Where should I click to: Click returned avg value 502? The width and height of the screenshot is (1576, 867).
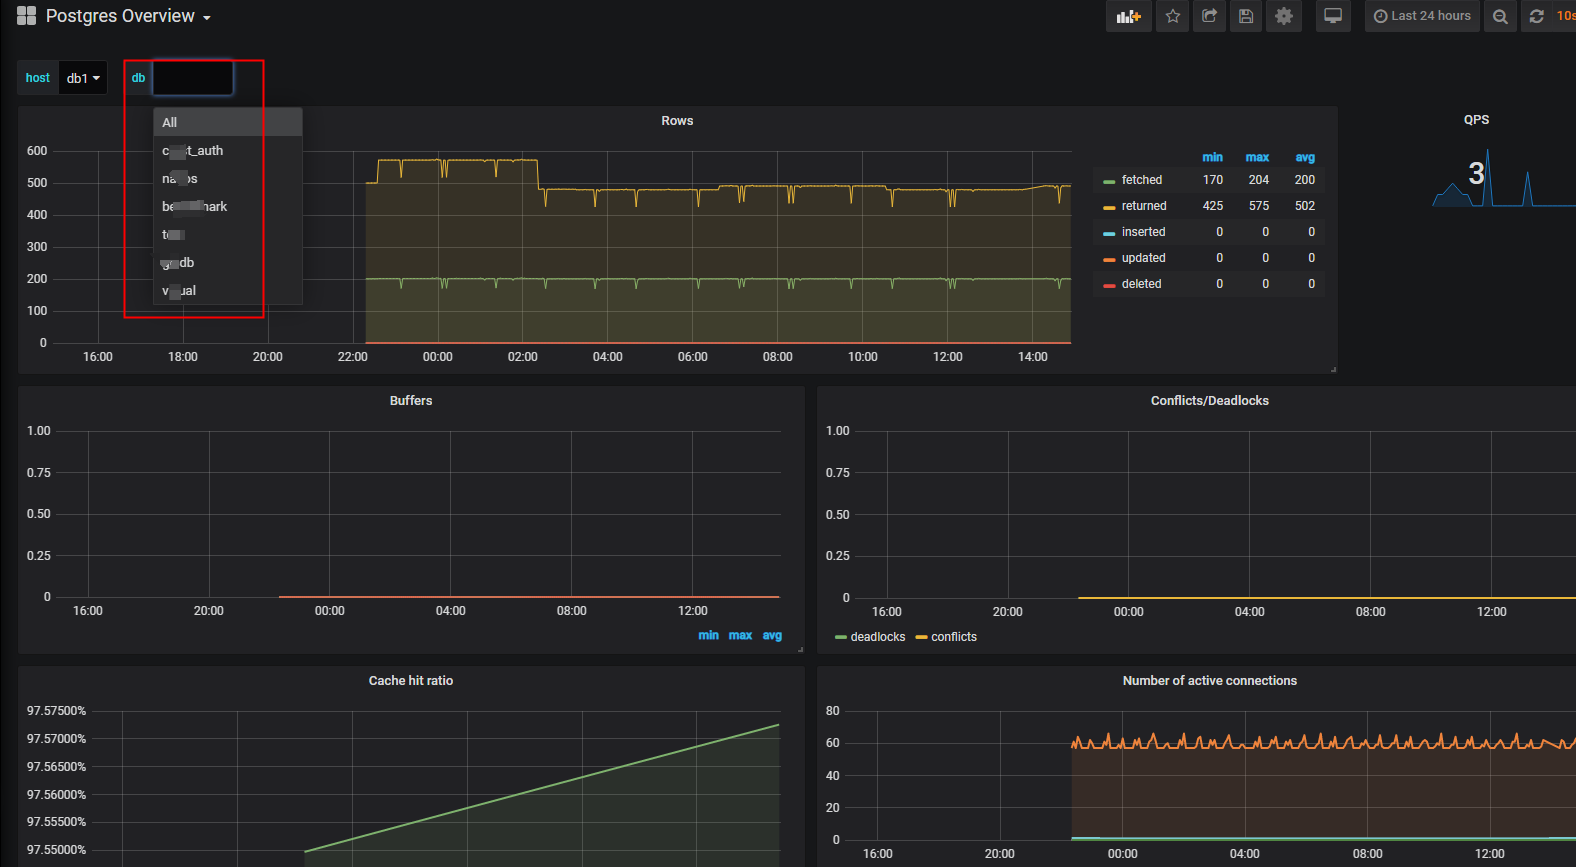(x=1305, y=206)
